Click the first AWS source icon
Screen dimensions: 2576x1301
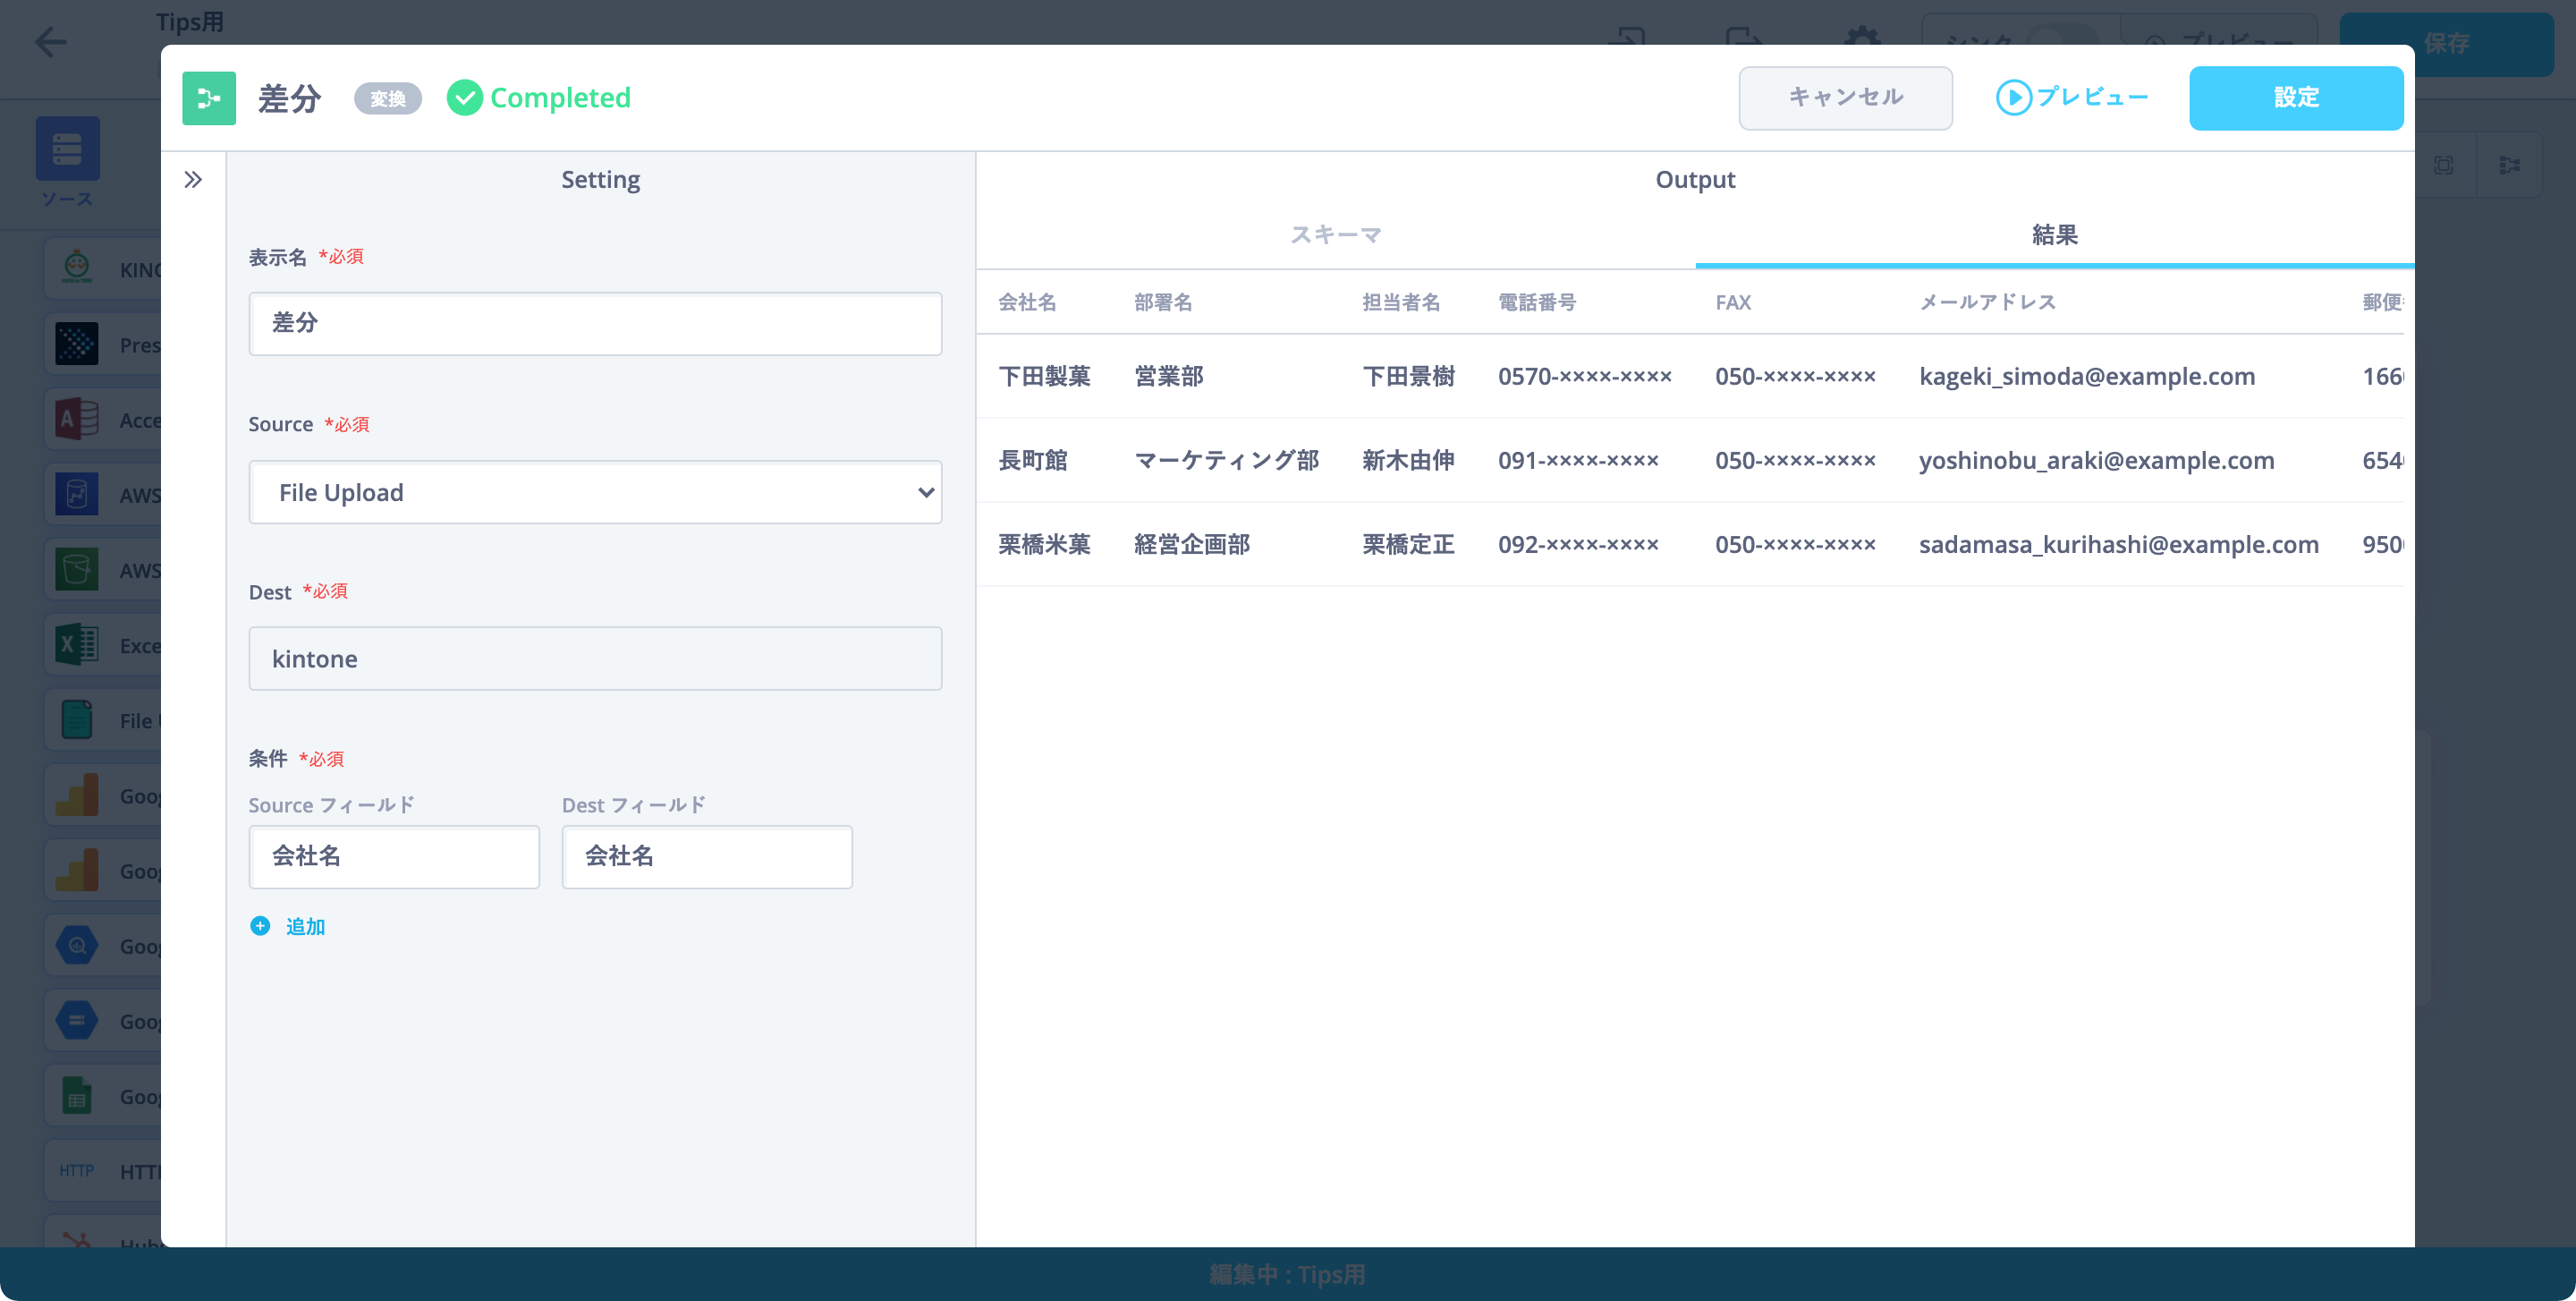pyautogui.click(x=77, y=494)
